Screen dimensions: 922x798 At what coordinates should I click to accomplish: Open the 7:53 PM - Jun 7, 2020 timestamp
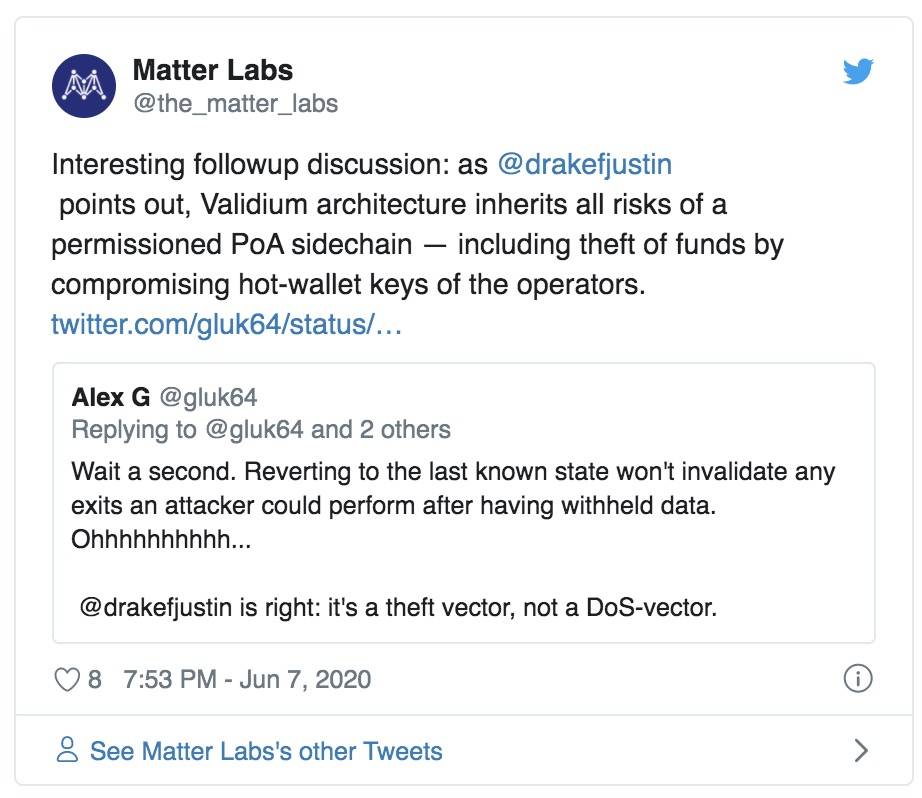247,679
